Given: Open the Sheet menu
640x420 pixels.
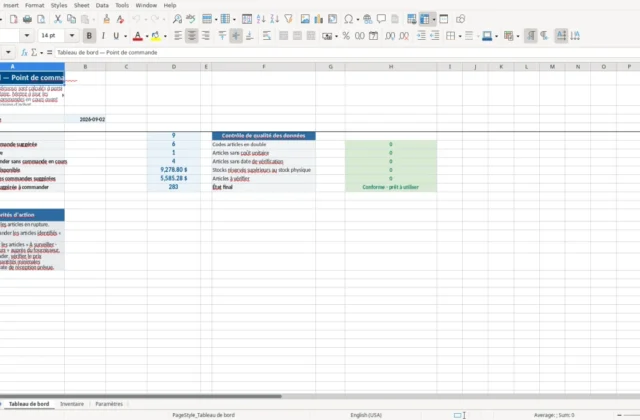Looking at the screenshot, I should point(82,5).
